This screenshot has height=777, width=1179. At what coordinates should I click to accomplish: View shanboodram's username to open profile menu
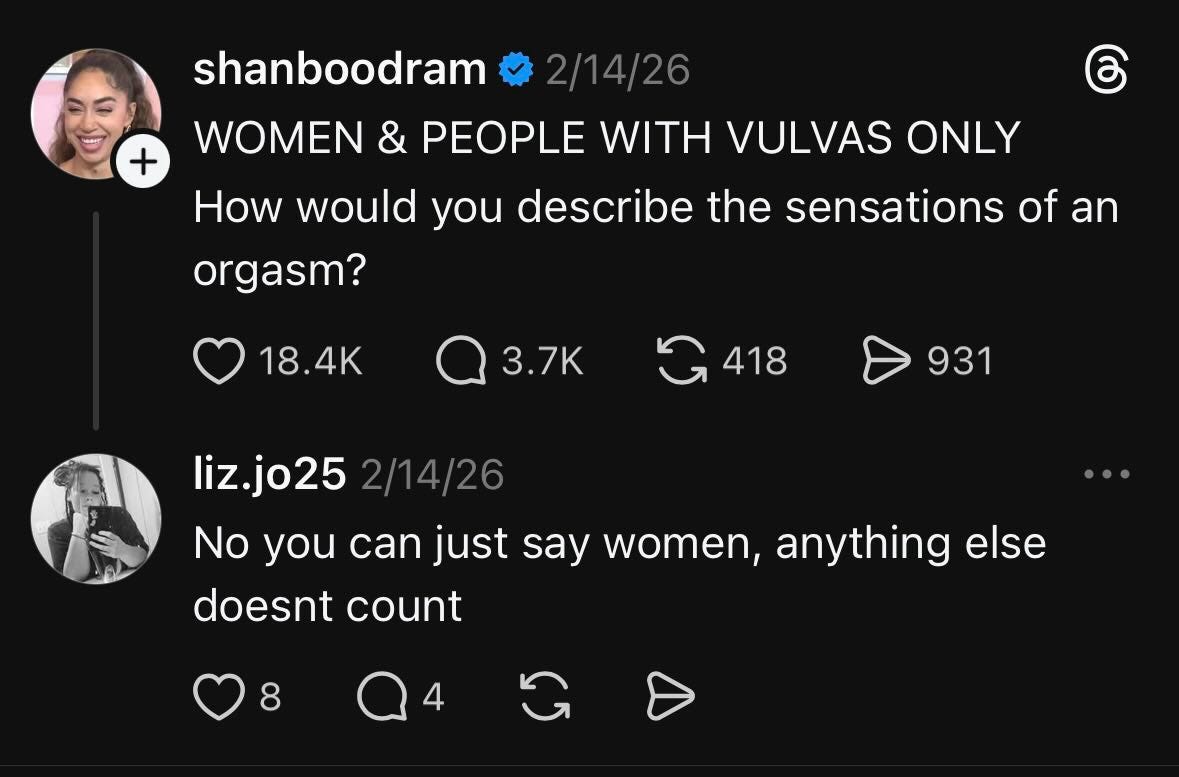(340, 68)
